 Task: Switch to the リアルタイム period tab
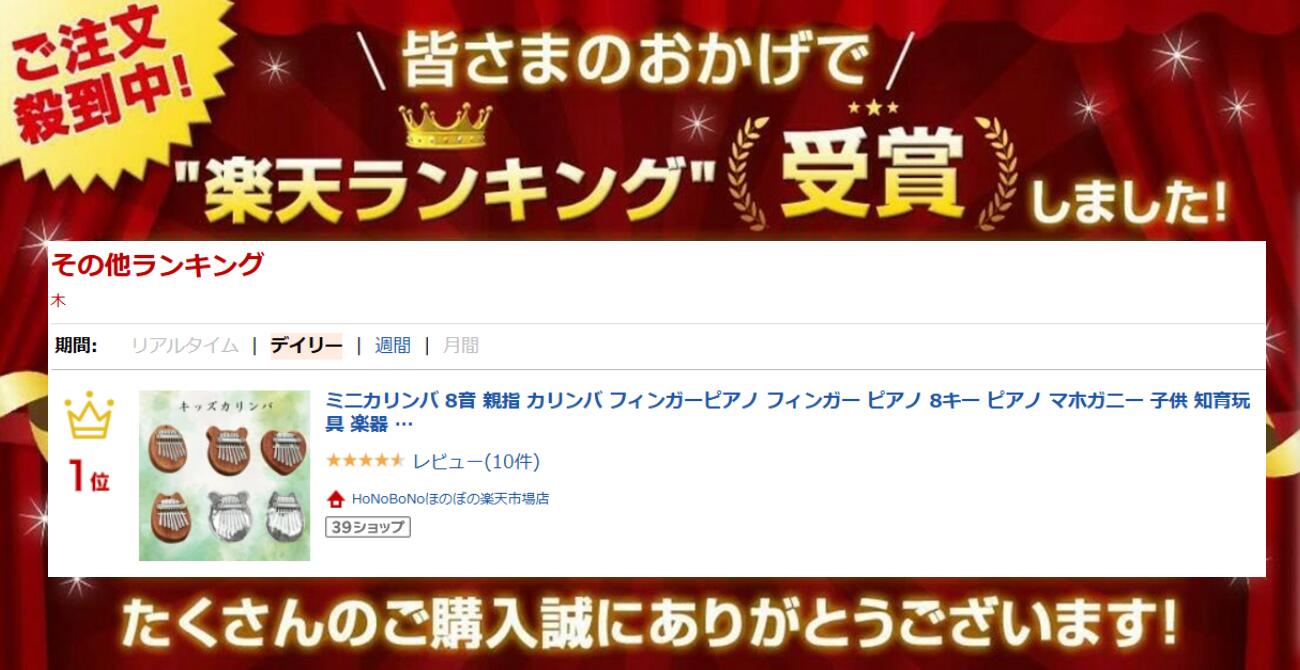click(x=185, y=346)
